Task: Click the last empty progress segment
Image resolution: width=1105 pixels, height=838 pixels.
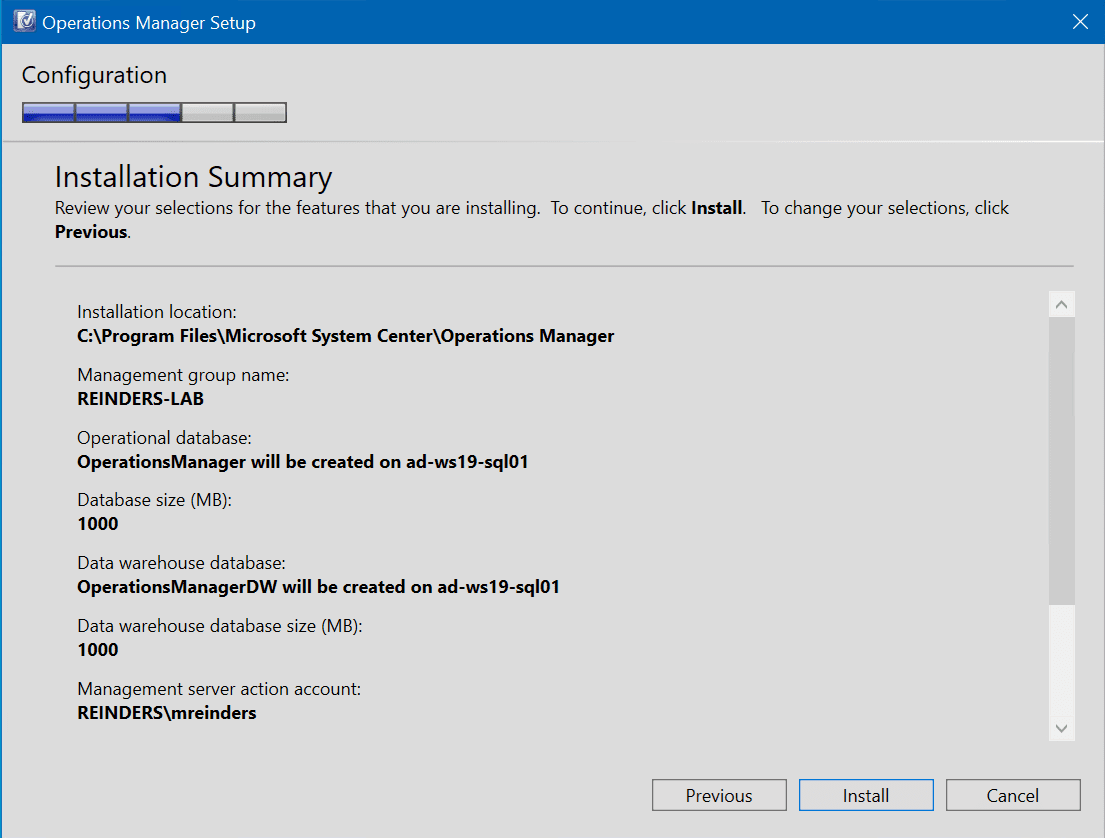Action: click(x=260, y=112)
